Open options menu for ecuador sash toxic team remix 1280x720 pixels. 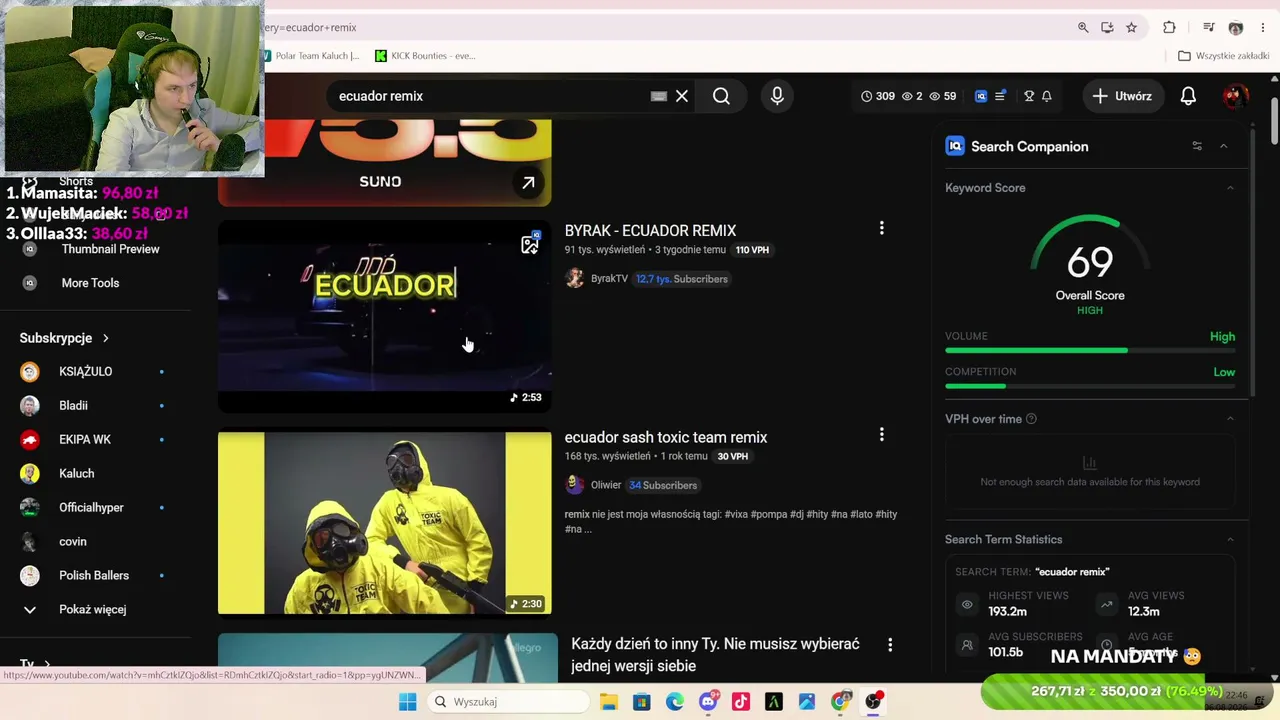881,435
